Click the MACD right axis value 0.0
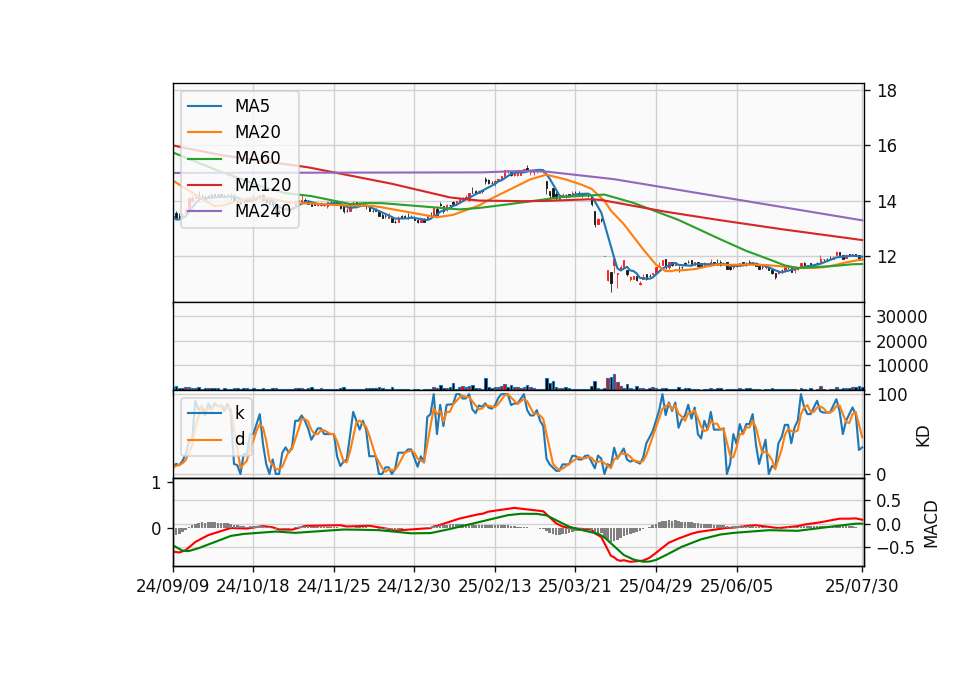 click(x=888, y=525)
